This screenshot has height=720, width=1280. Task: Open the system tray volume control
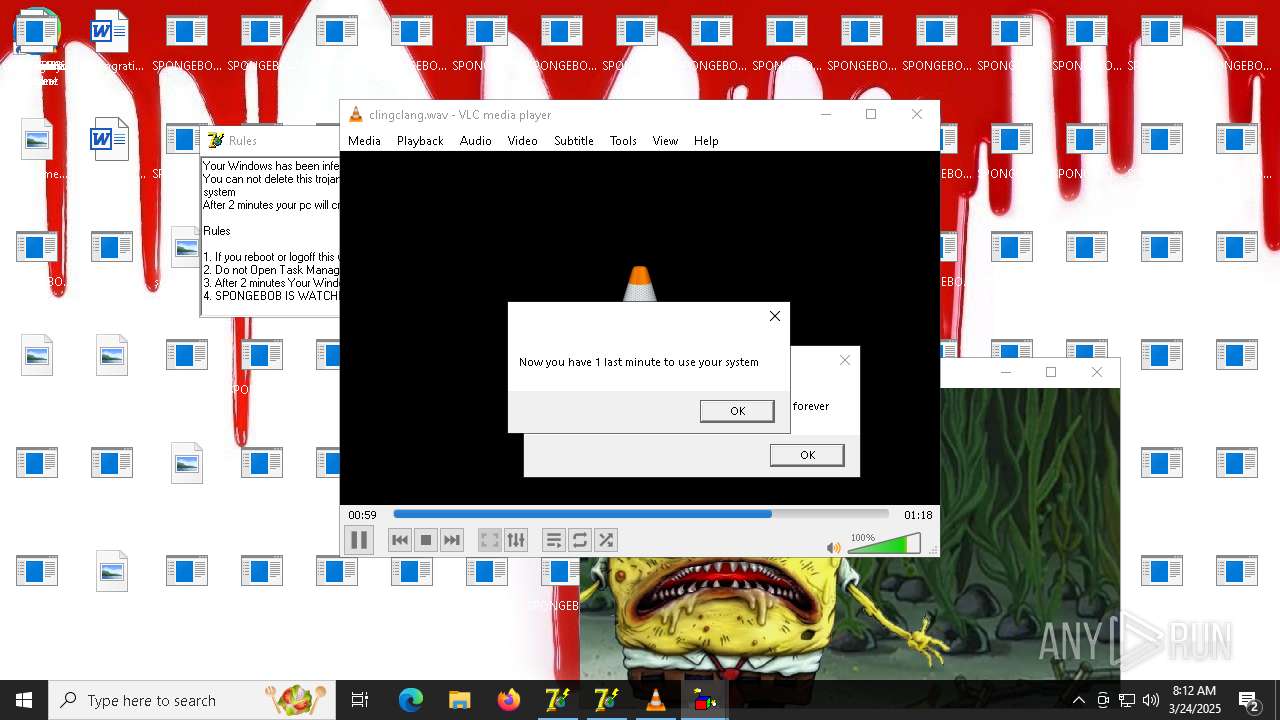pos(1150,700)
